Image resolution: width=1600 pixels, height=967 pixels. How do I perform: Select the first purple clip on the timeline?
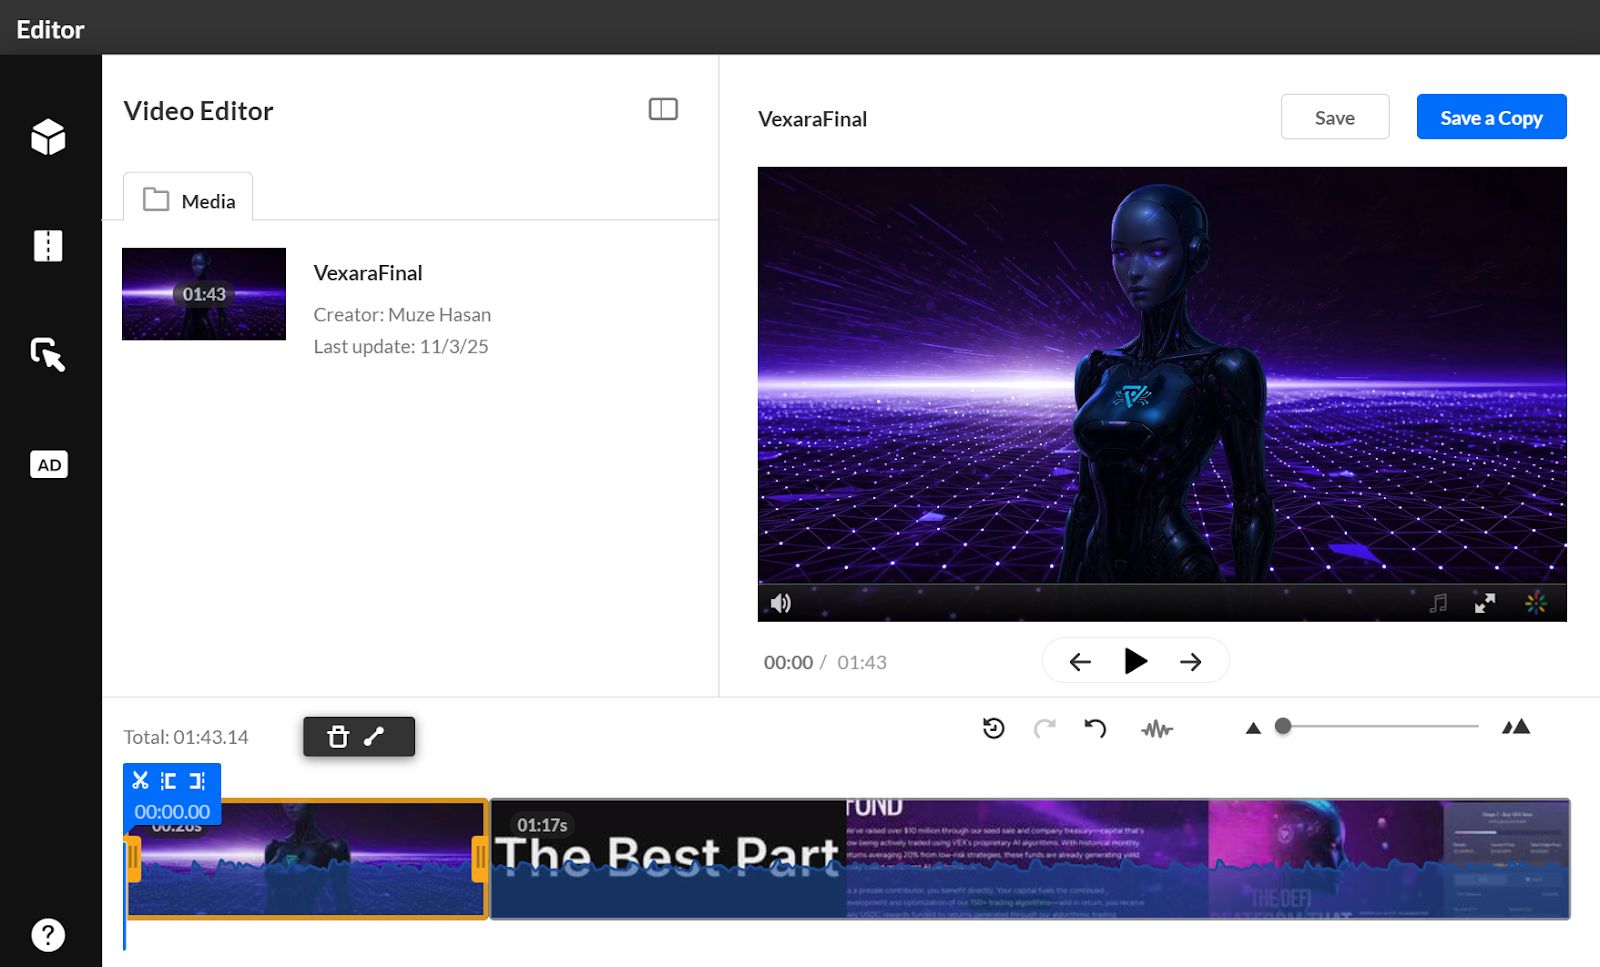point(307,860)
